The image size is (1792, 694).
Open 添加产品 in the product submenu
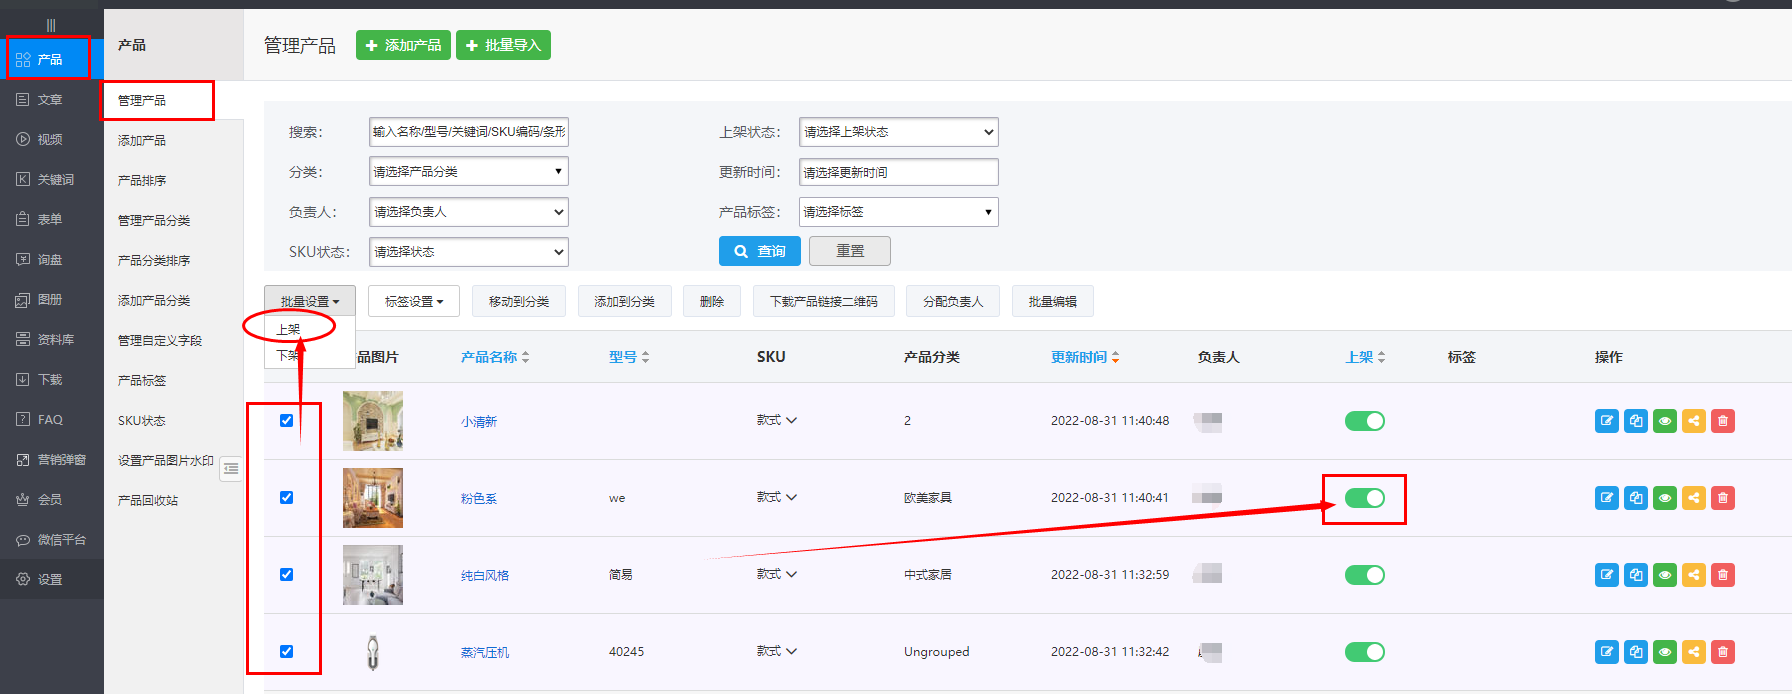pyautogui.click(x=142, y=141)
